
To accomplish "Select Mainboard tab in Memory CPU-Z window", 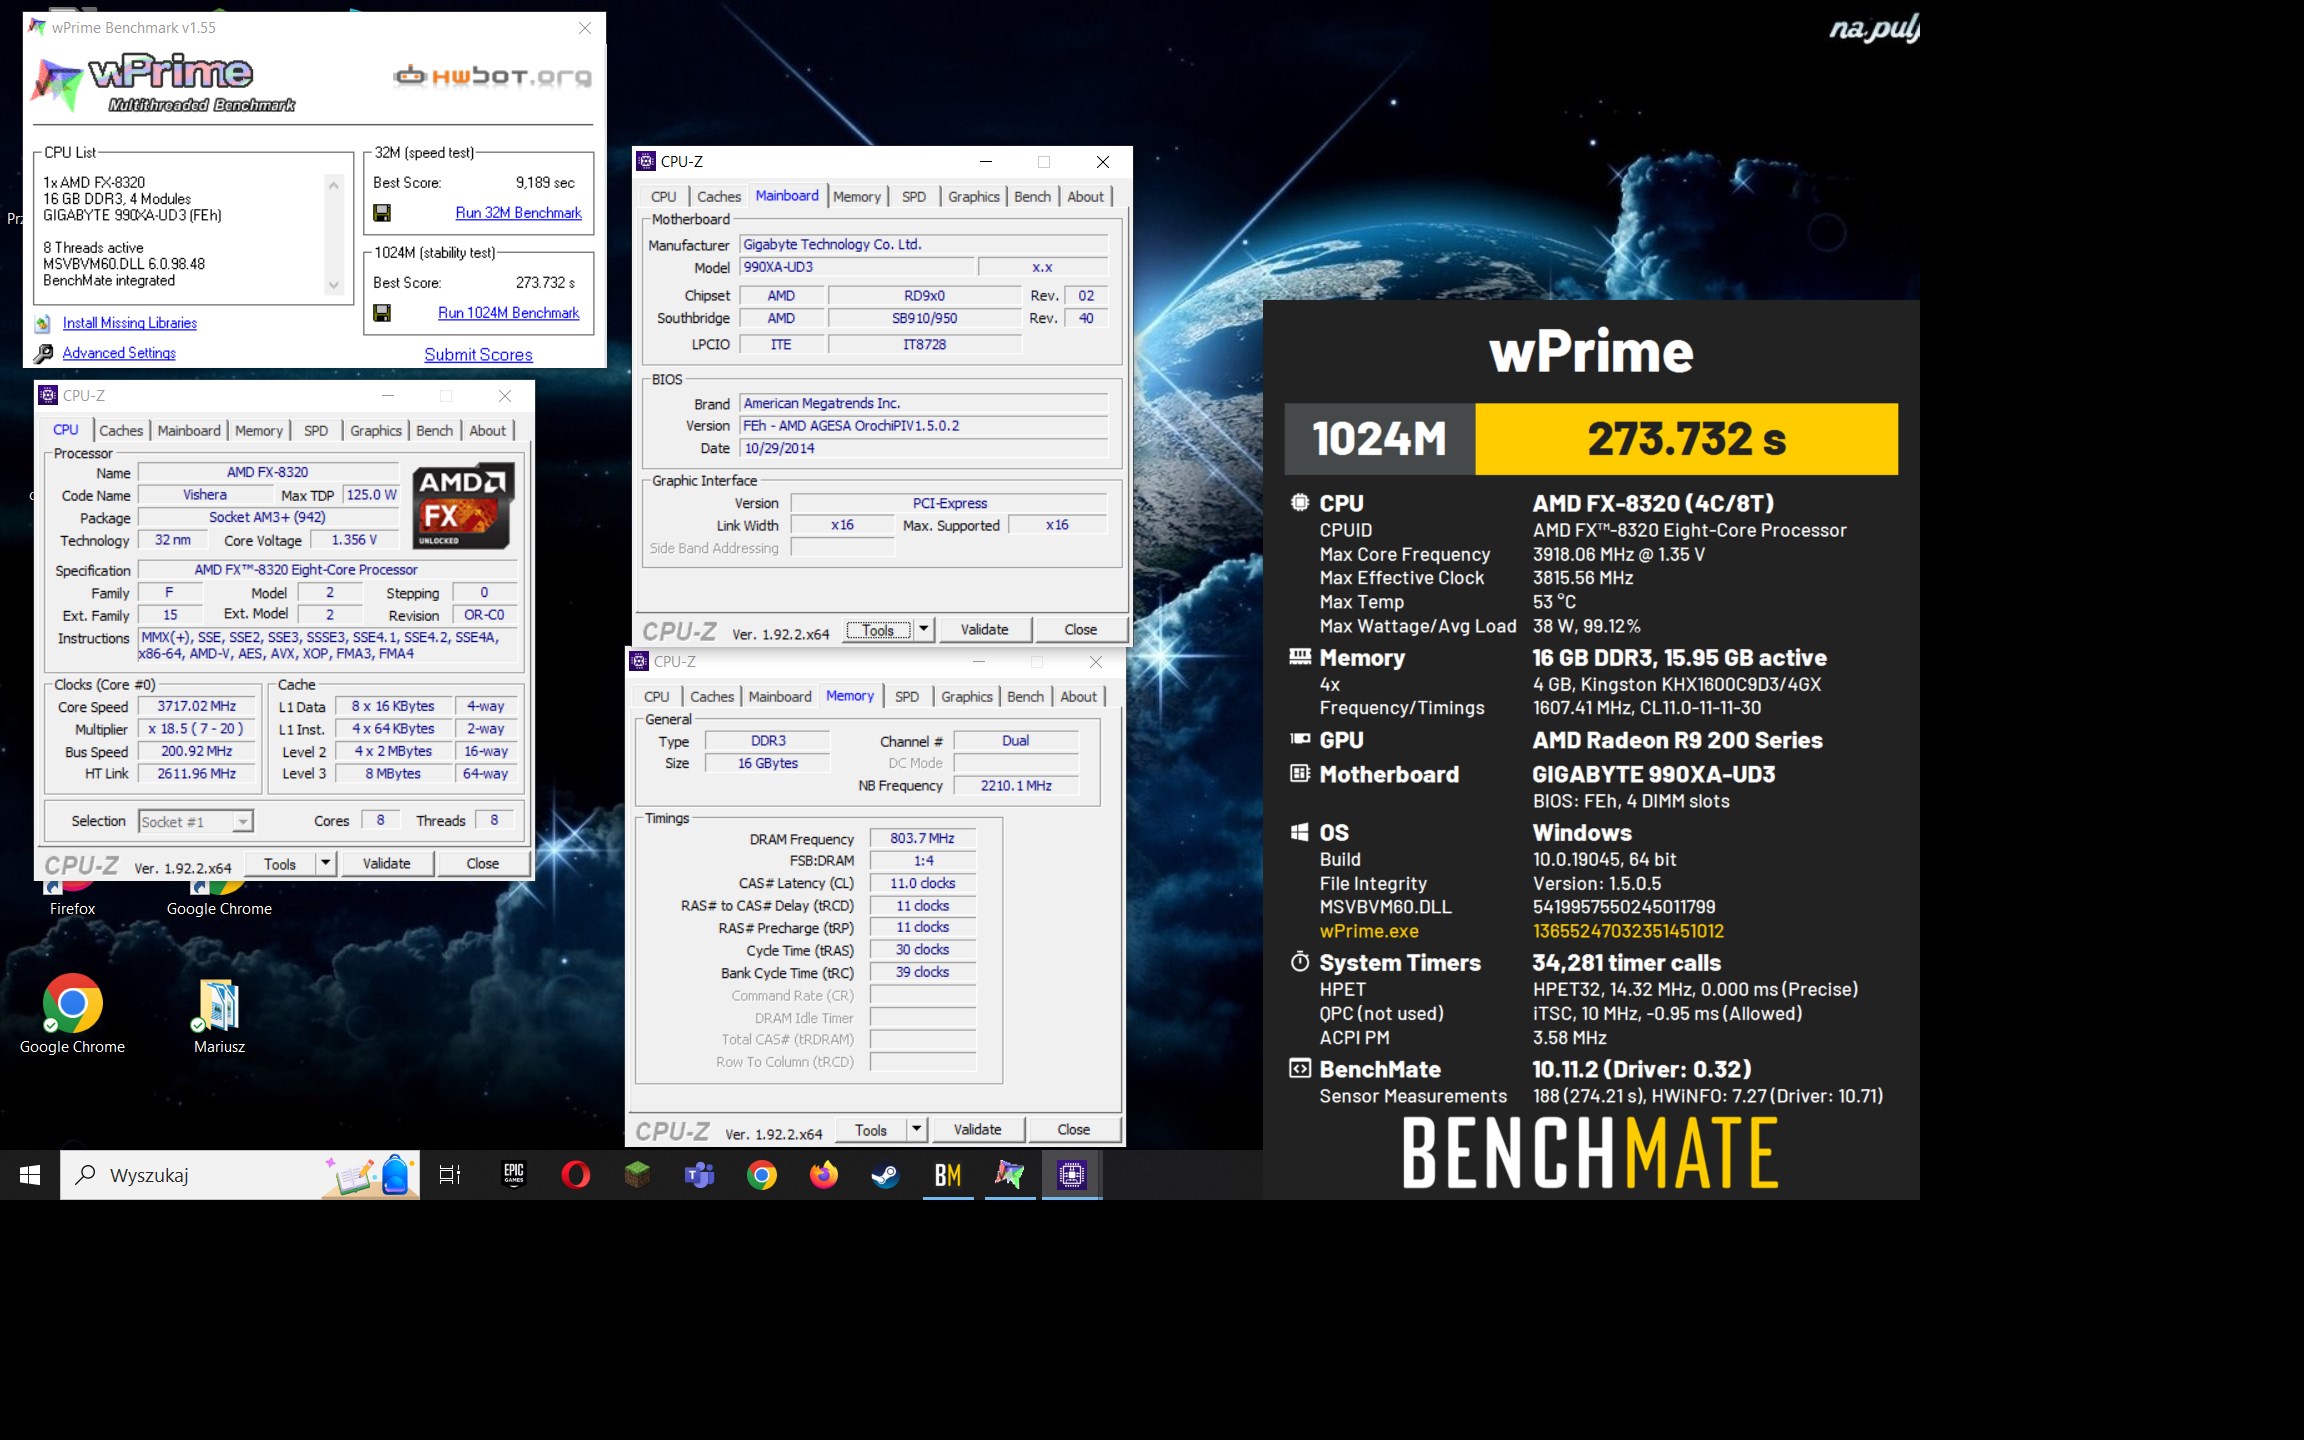I will pyautogui.click(x=780, y=697).
